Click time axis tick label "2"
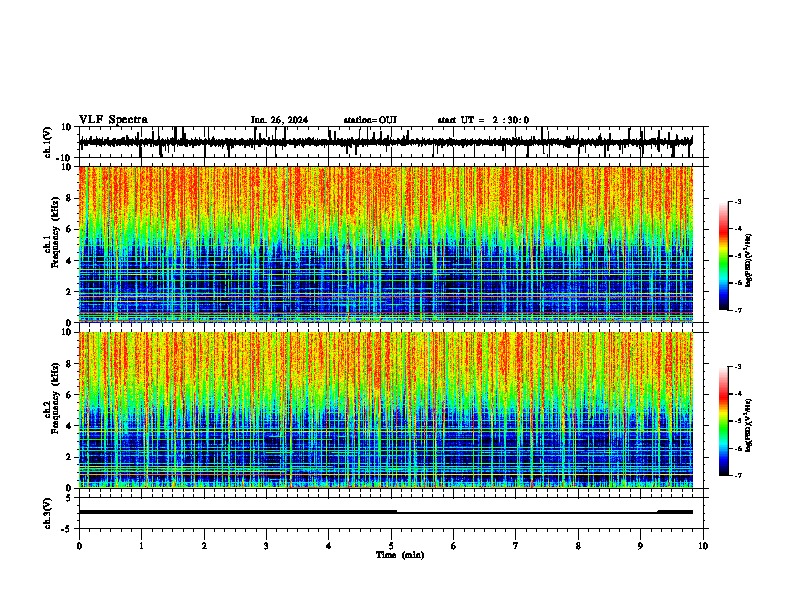 tap(204, 546)
